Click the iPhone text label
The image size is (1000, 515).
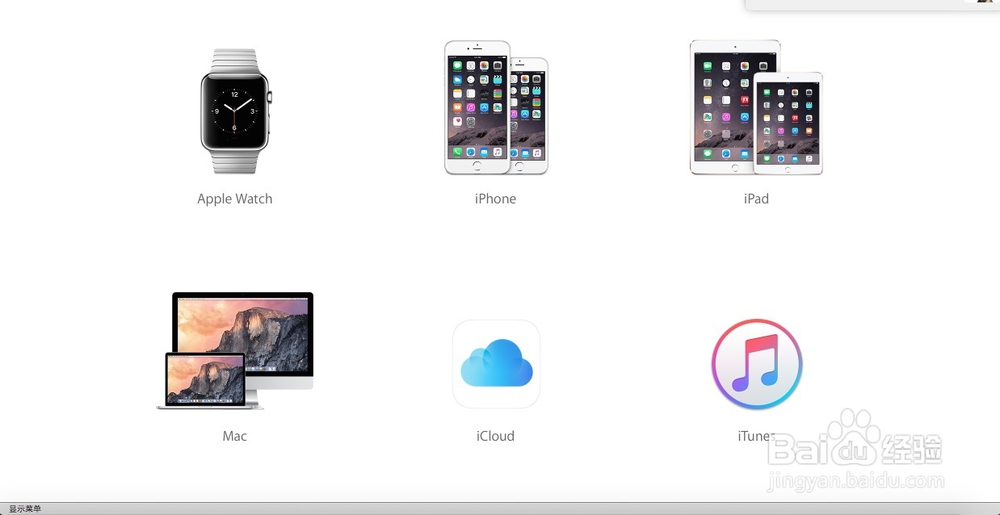(496, 199)
